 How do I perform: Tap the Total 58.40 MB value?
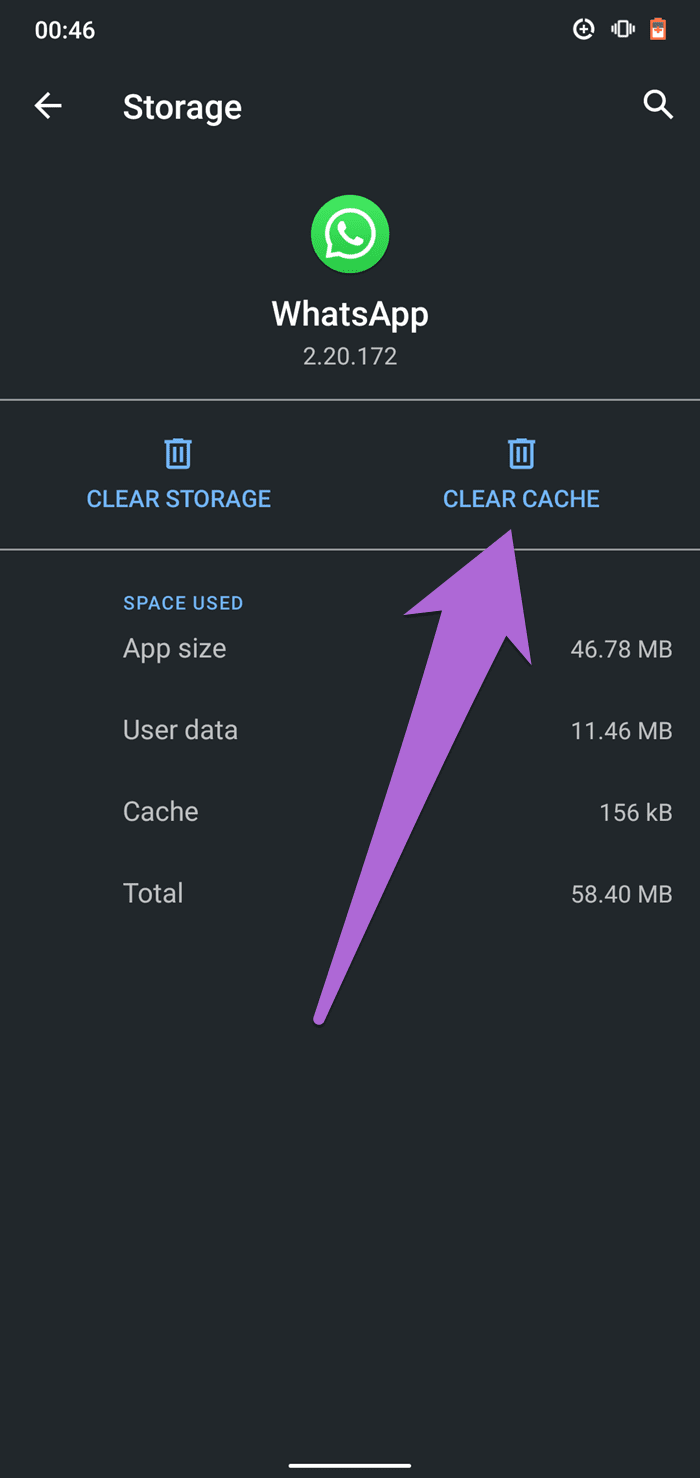pyautogui.click(x=621, y=894)
